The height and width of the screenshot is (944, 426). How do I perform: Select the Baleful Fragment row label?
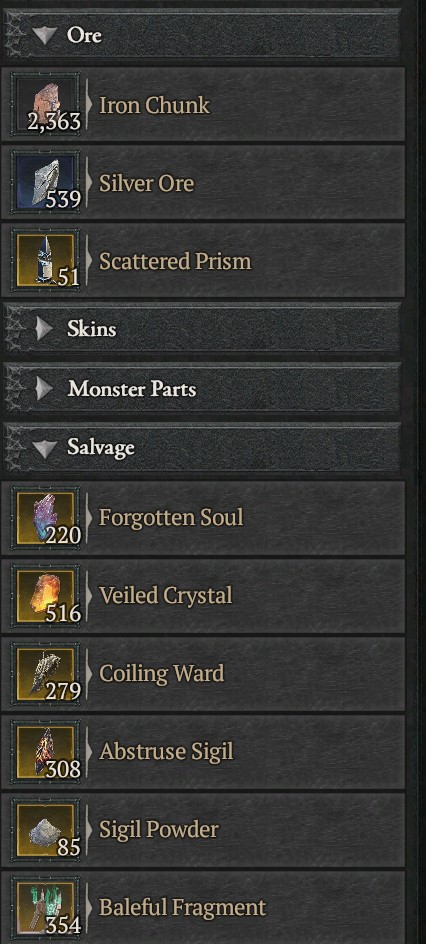coord(182,908)
